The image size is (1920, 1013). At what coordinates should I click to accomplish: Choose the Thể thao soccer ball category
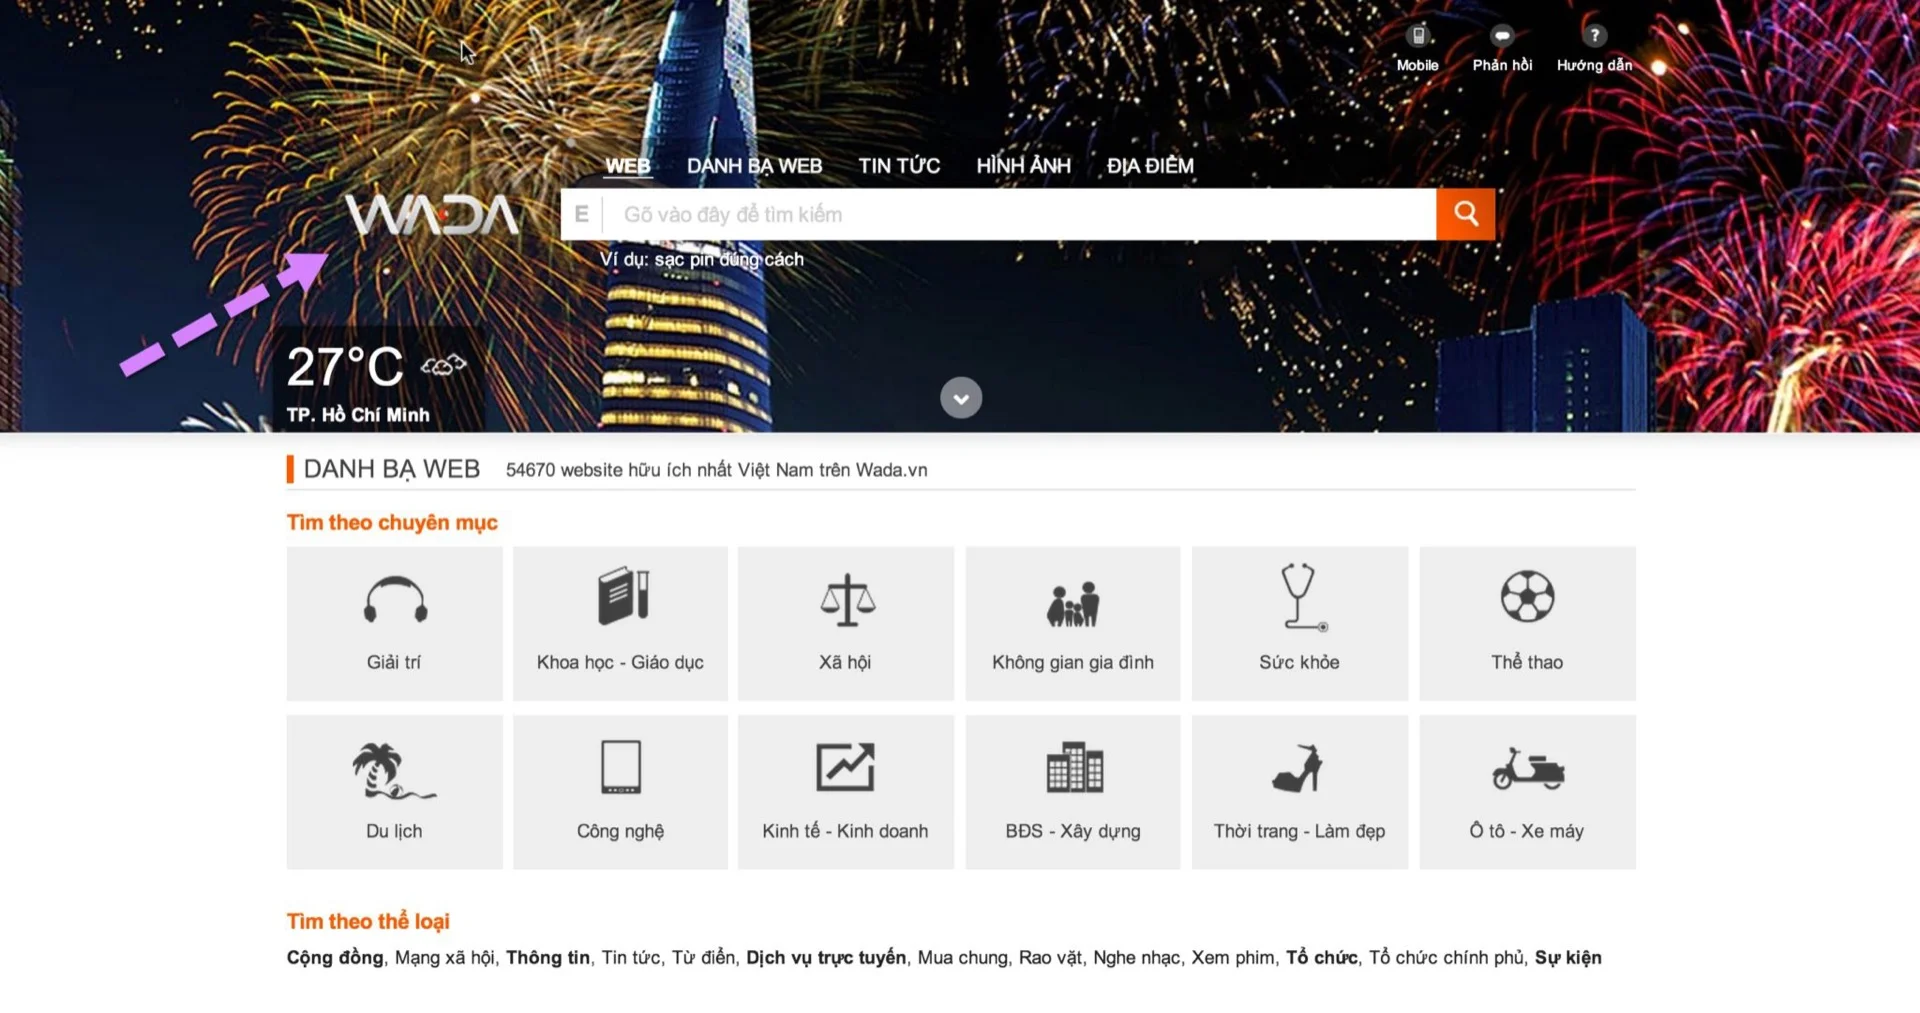pos(1527,622)
